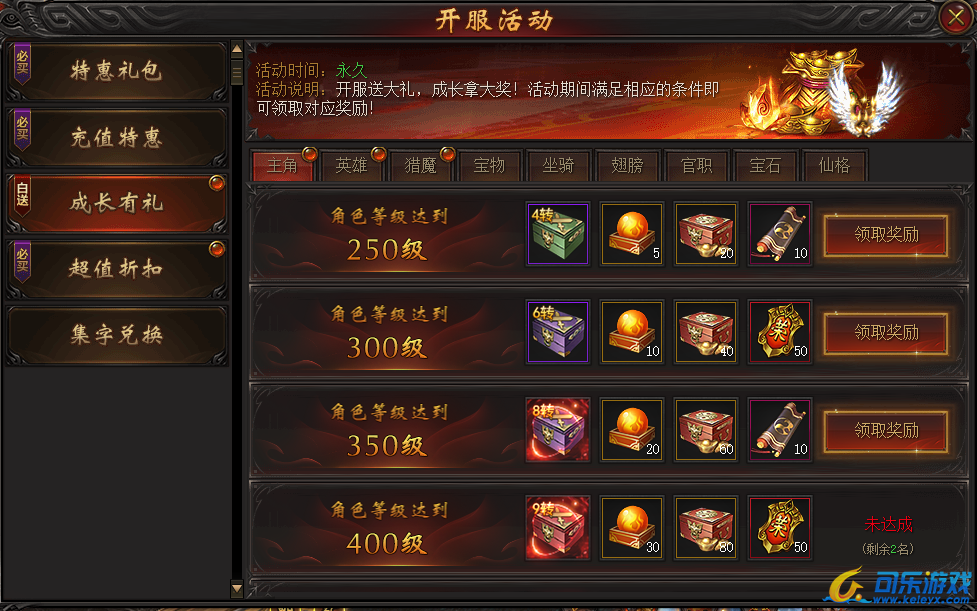This screenshot has width=977, height=611.
Task: Open the 特惠礼包 sidebar menu
Action: click(x=117, y=72)
